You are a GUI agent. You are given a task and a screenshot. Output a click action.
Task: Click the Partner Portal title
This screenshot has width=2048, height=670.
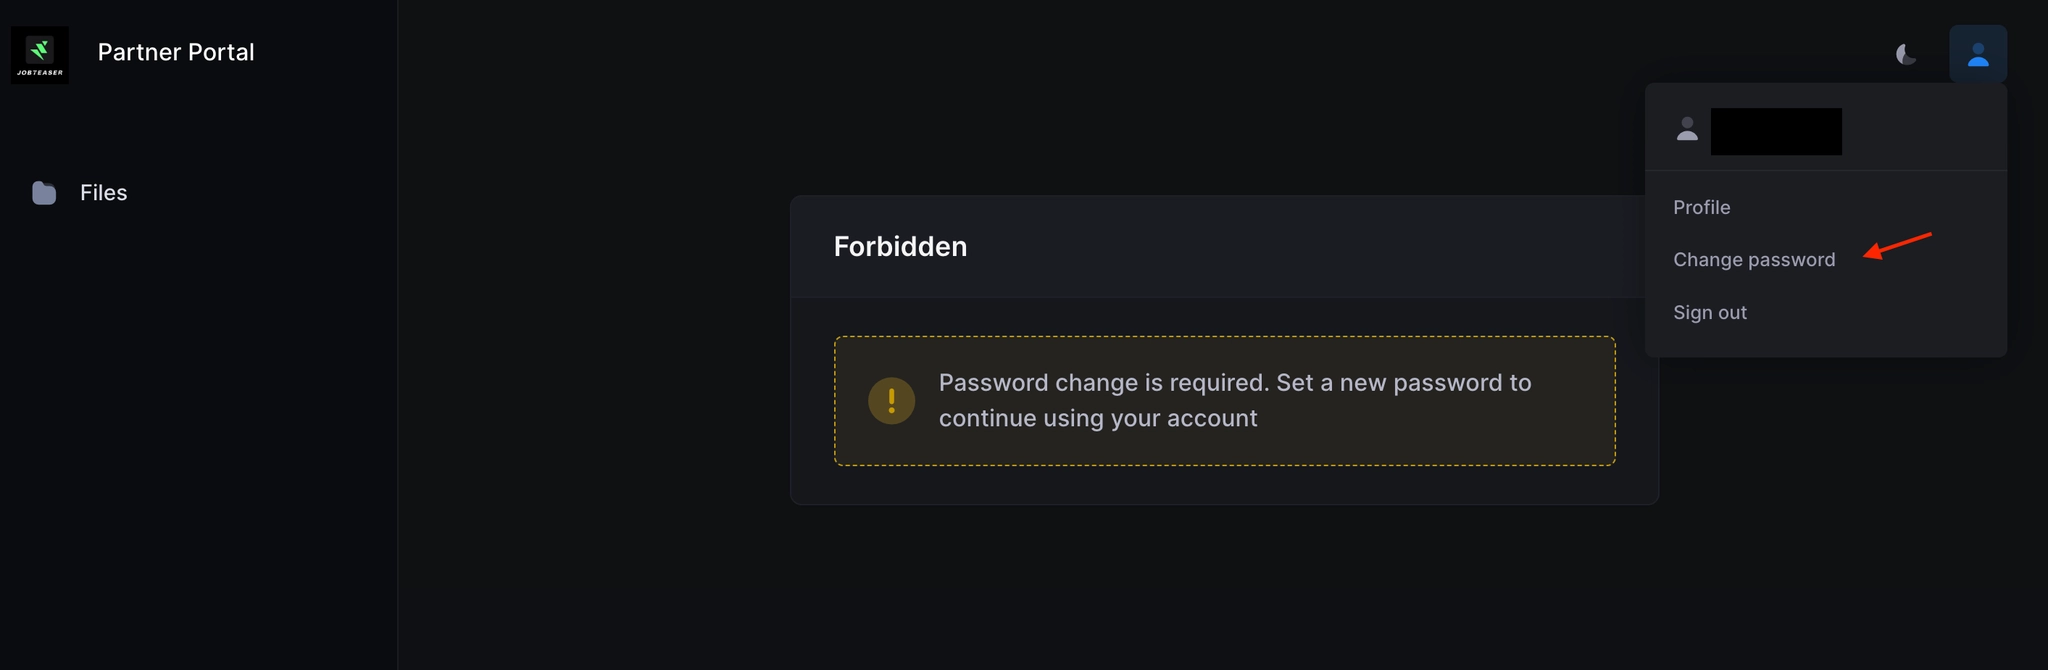176,52
